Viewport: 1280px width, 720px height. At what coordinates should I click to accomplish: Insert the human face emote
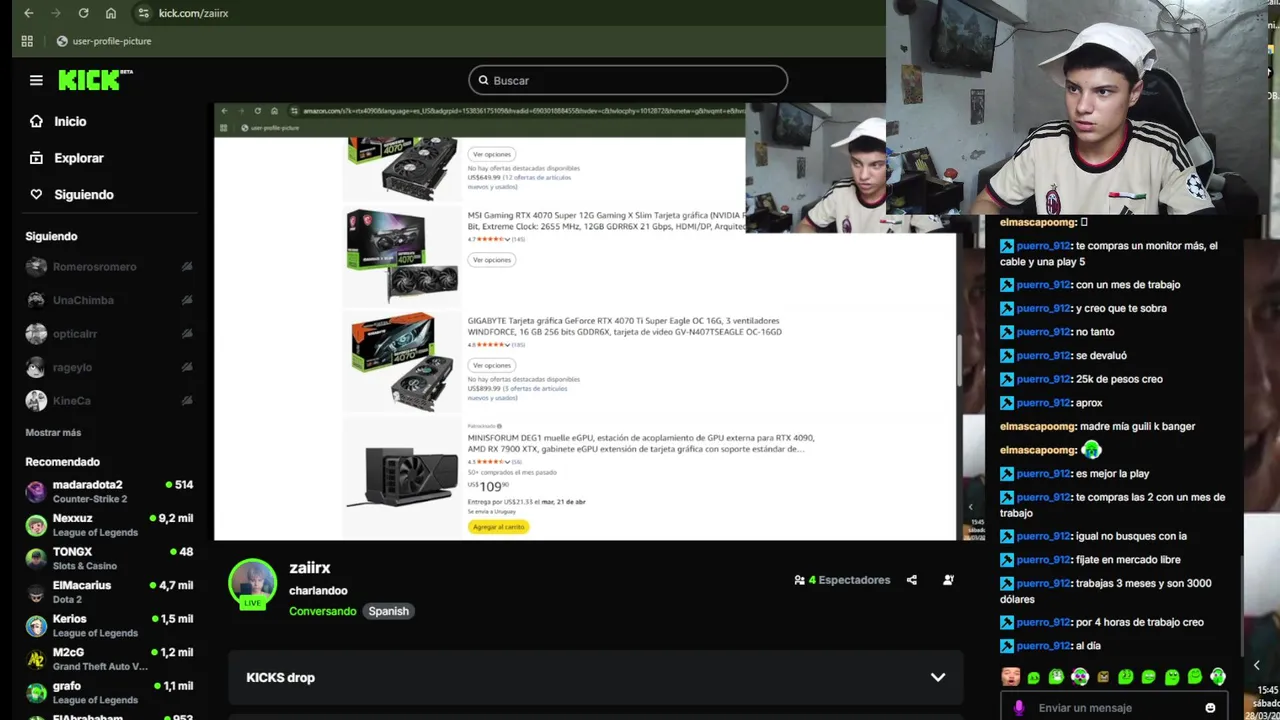[x=1011, y=677]
